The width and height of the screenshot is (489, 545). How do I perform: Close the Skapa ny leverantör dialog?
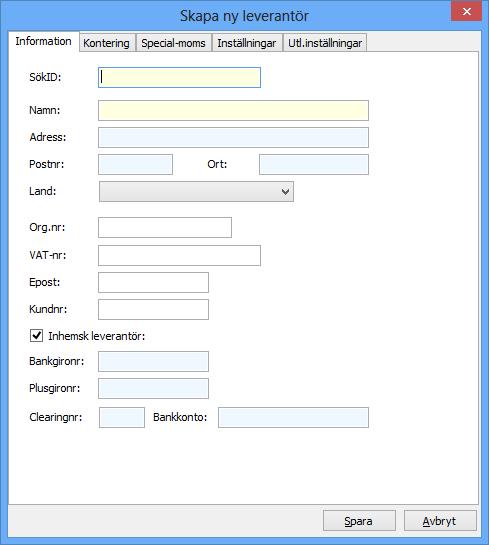click(x=466, y=11)
